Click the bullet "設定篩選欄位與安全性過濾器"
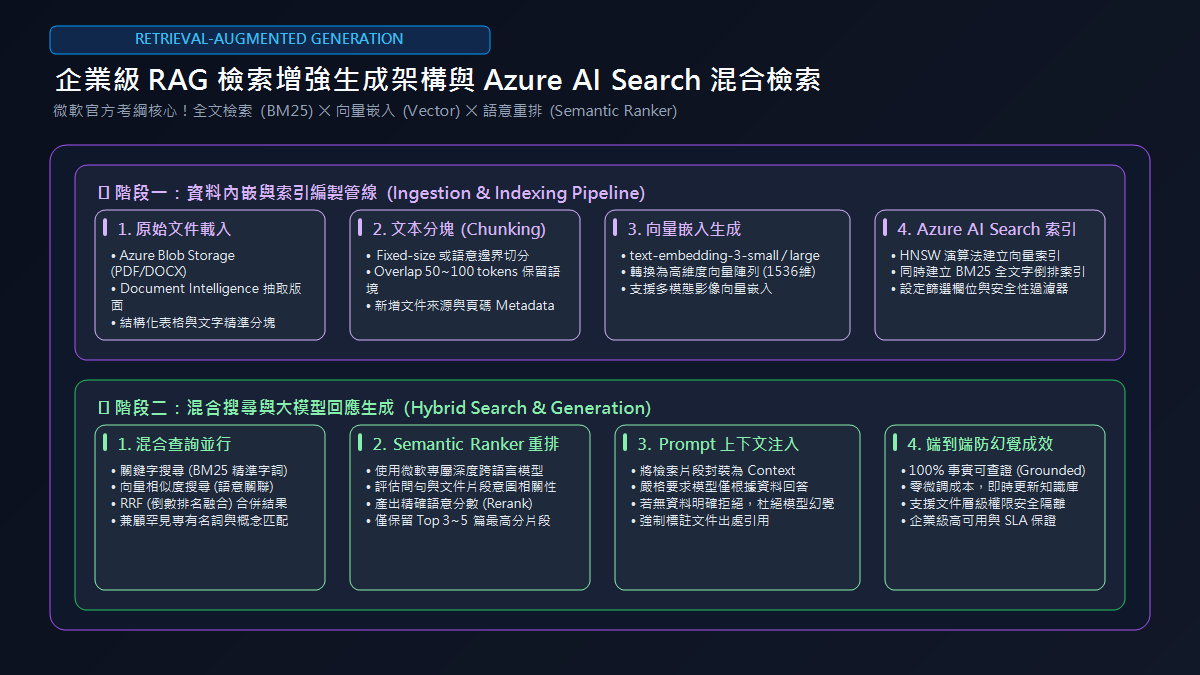The height and width of the screenshot is (675, 1200). pyautogui.click(x=979, y=289)
